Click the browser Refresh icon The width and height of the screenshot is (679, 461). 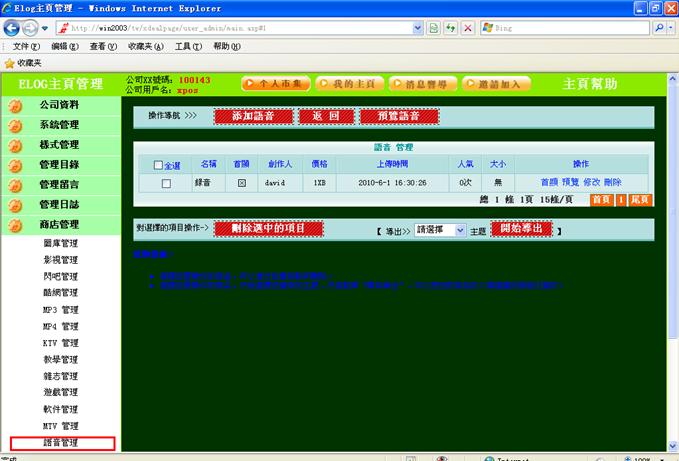click(x=434, y=28)
